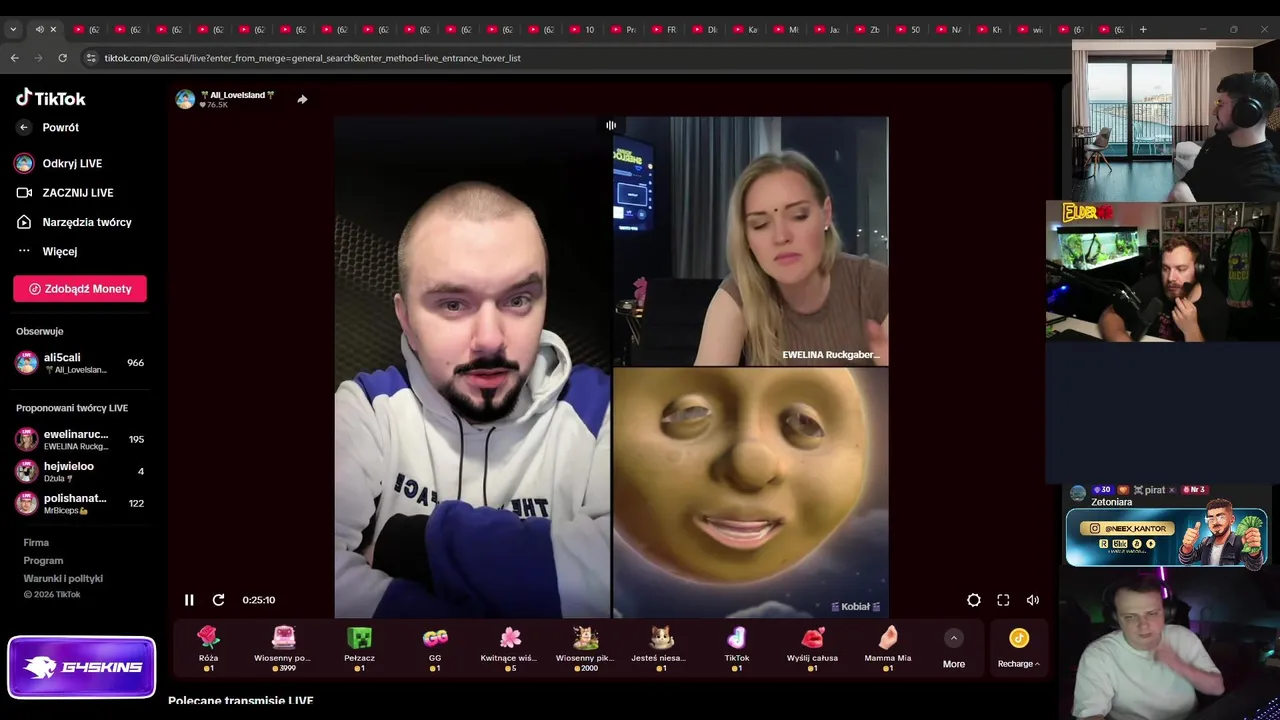This screenshot has width=1280, height=720.
Task: Open suggested LIVE creator hejwieloo
Action: click(x=80, y=472)
